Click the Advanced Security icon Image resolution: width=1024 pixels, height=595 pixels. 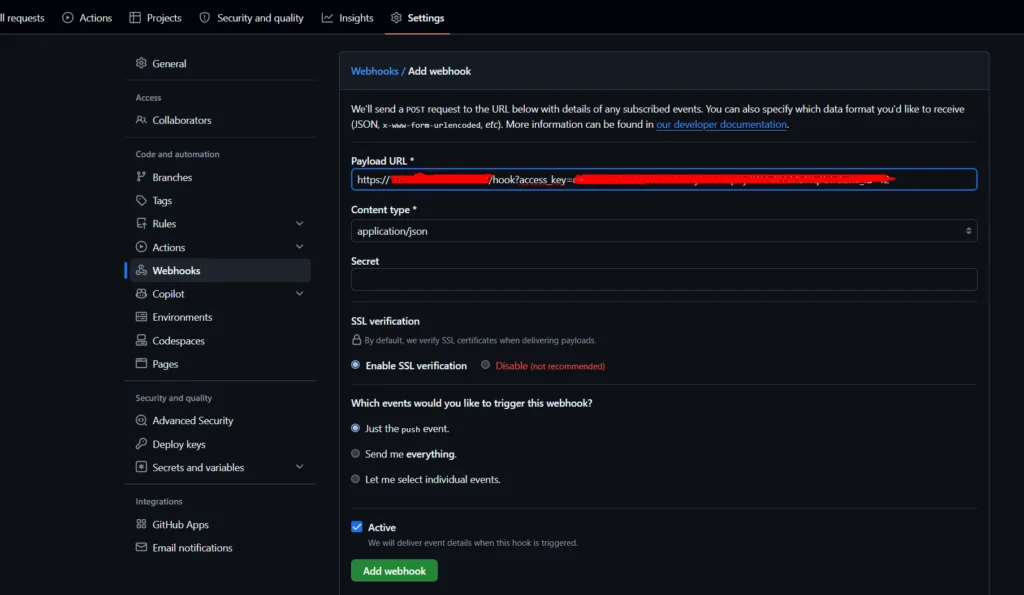(141, 421)
